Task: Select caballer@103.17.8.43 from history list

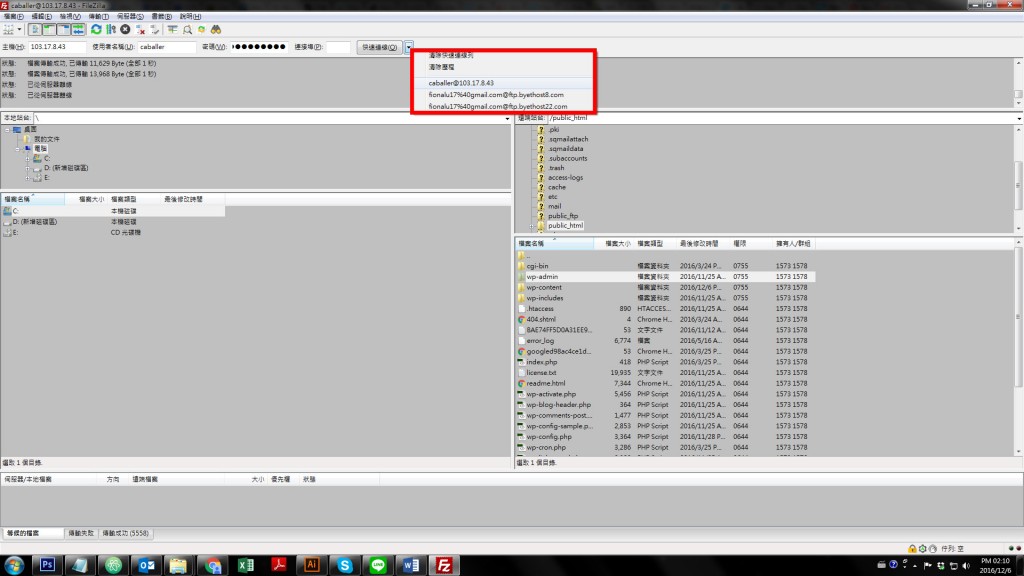Action: [504, 83]
